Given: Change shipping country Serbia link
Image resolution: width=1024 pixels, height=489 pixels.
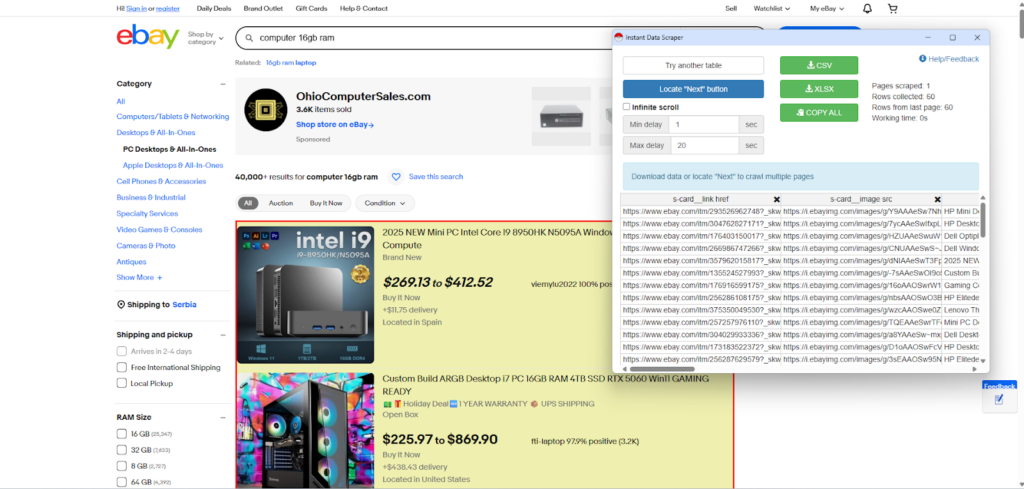Looking at the screenshot, I should pos(184,305).
